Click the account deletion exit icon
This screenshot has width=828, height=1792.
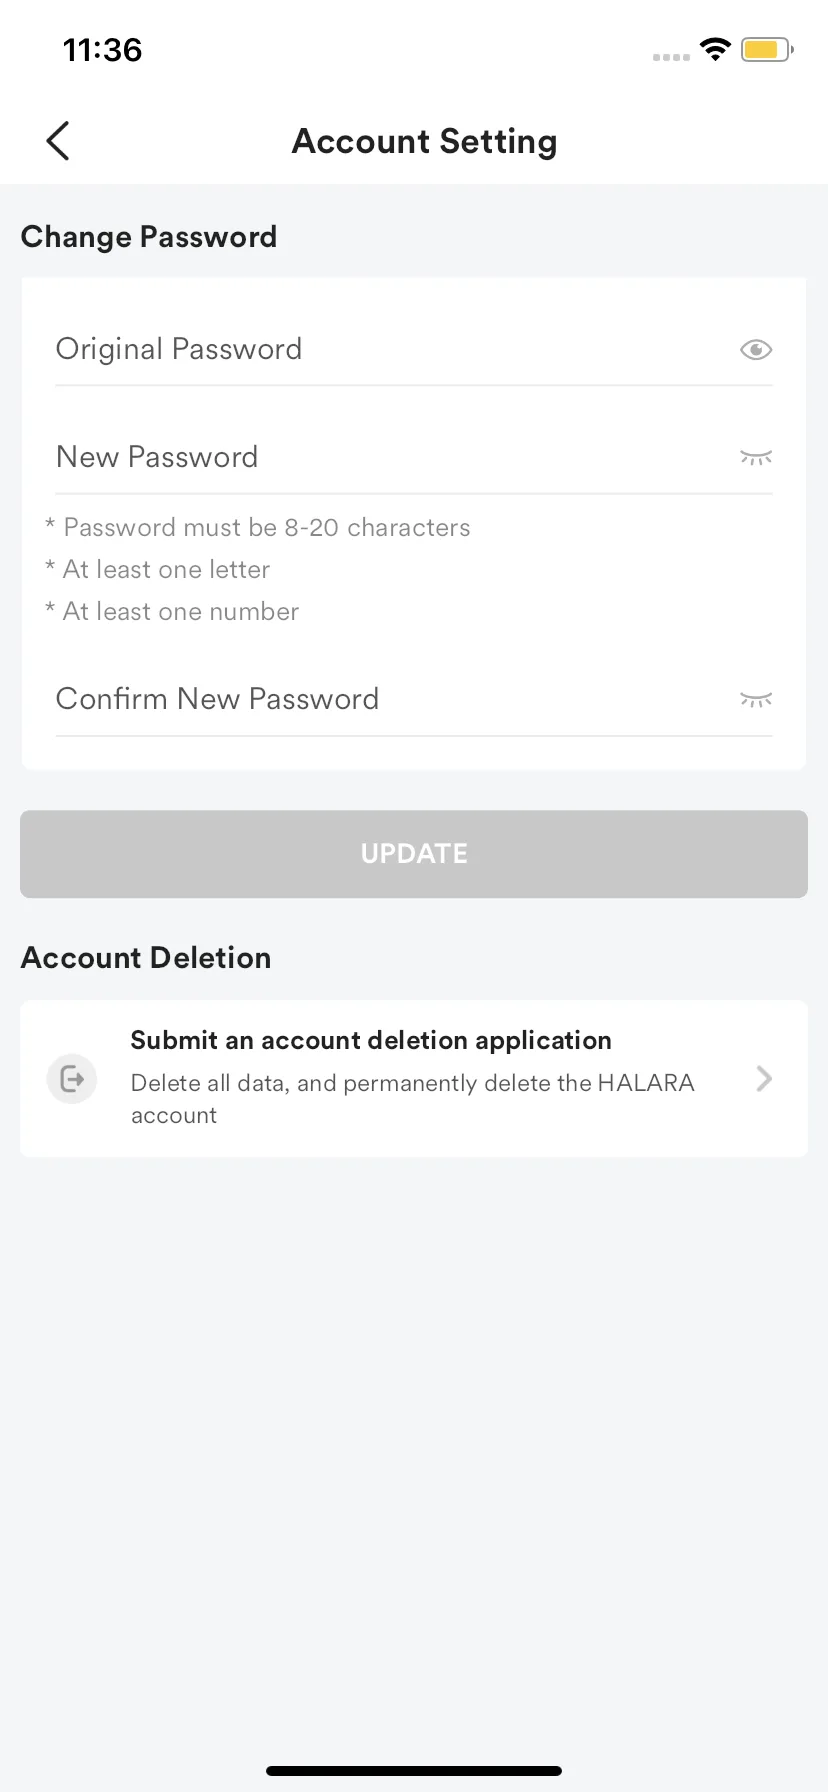pyautogui.click(x=72, y=1079)
